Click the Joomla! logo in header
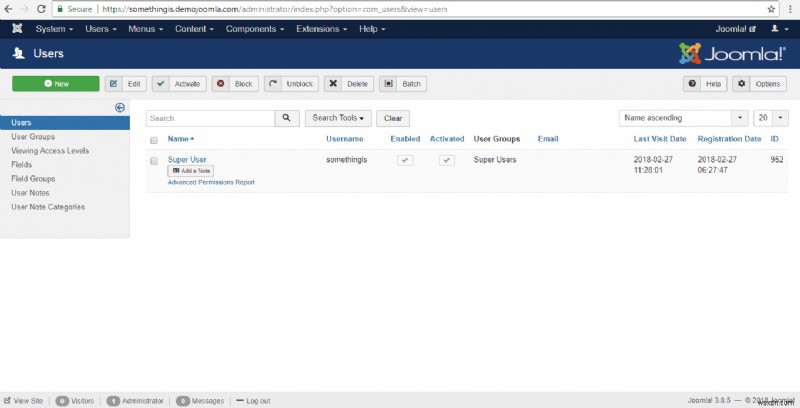The height and width of the screenshot is (408, 800). (732, 53)
